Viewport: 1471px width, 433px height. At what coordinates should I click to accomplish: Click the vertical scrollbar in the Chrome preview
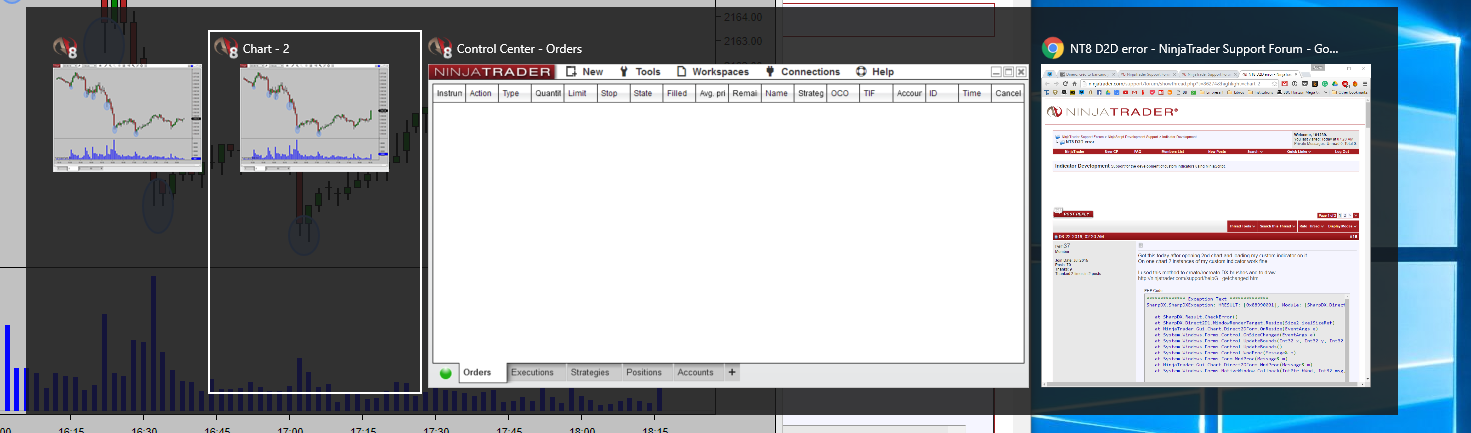click(1366, 240)
